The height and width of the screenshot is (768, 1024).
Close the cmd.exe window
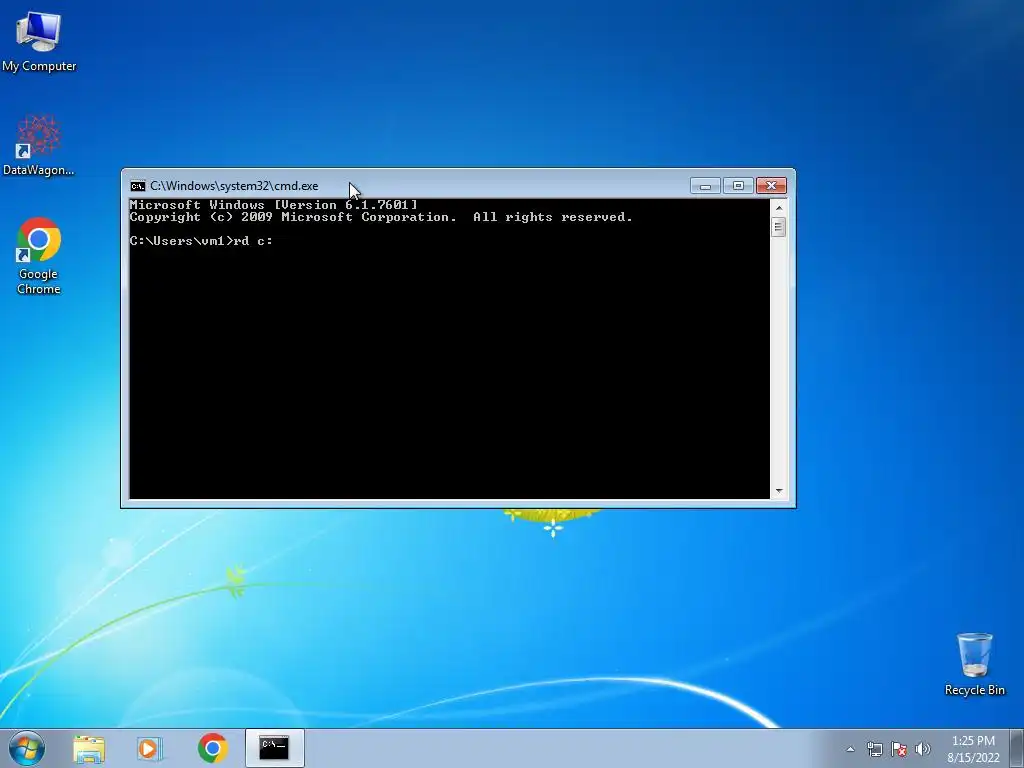coord(771,186)
